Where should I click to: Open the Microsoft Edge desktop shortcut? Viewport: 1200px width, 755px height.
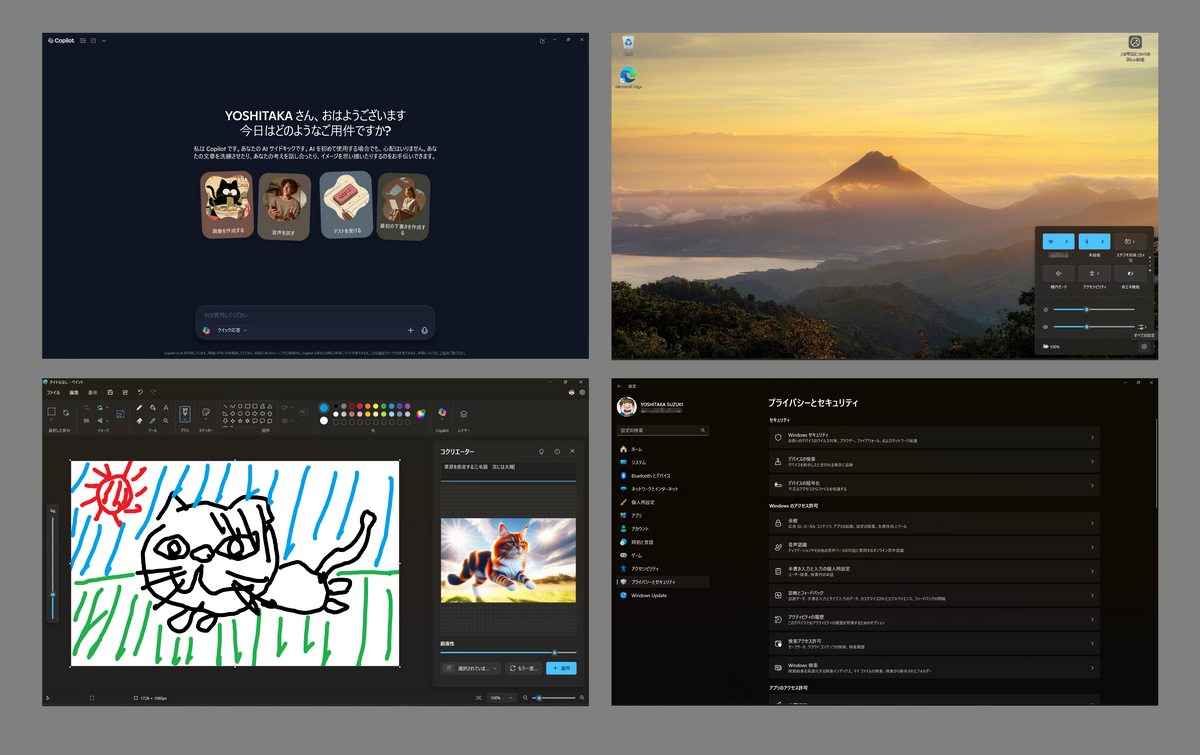[x=628, y=77]
